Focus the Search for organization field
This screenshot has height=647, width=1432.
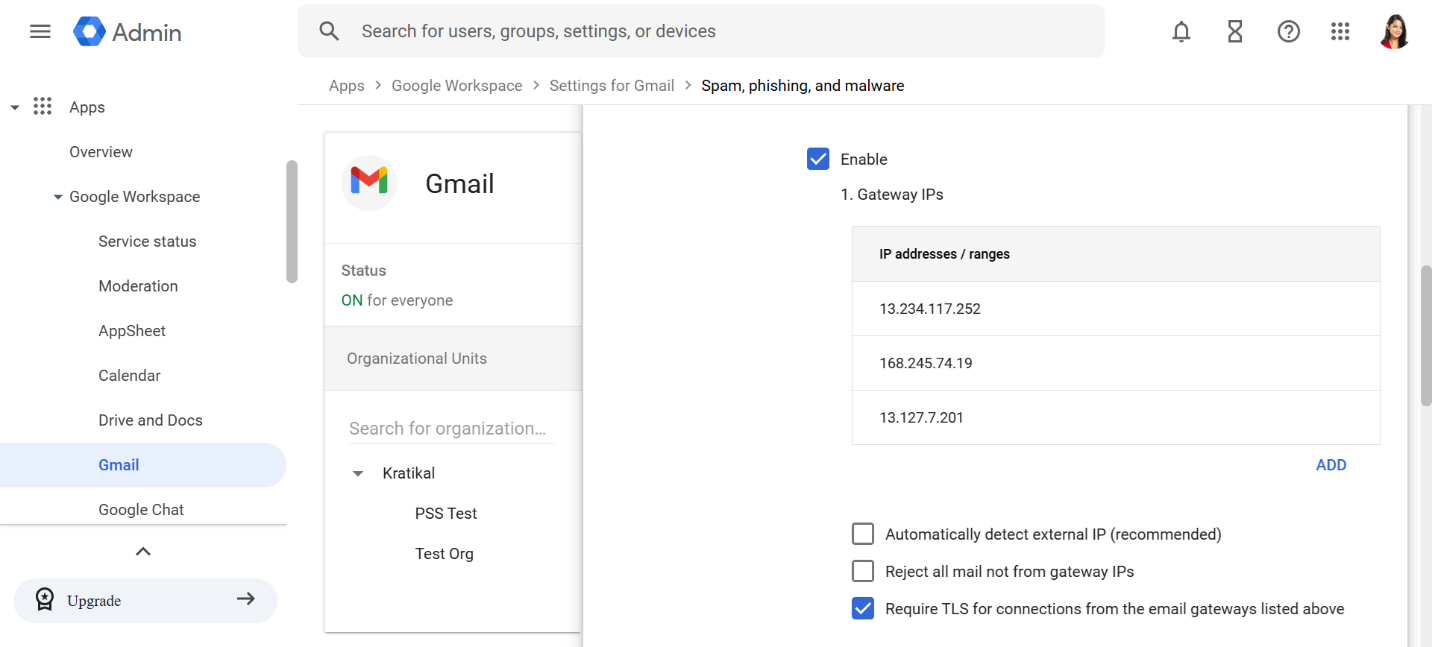[x=451, y=429]
